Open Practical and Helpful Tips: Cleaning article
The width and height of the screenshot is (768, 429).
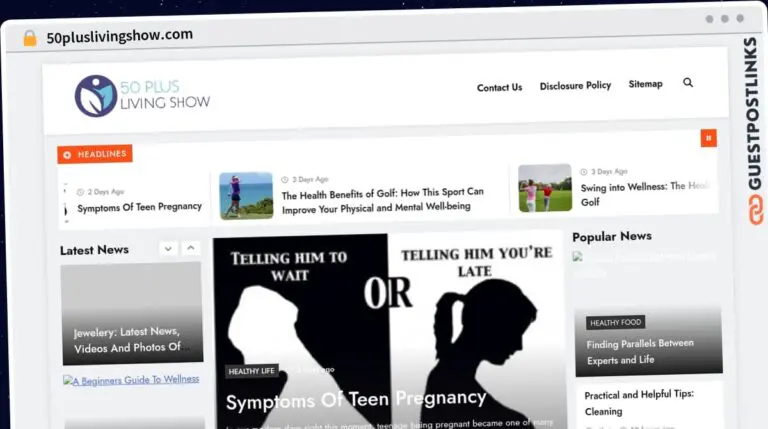pos(639,403)
